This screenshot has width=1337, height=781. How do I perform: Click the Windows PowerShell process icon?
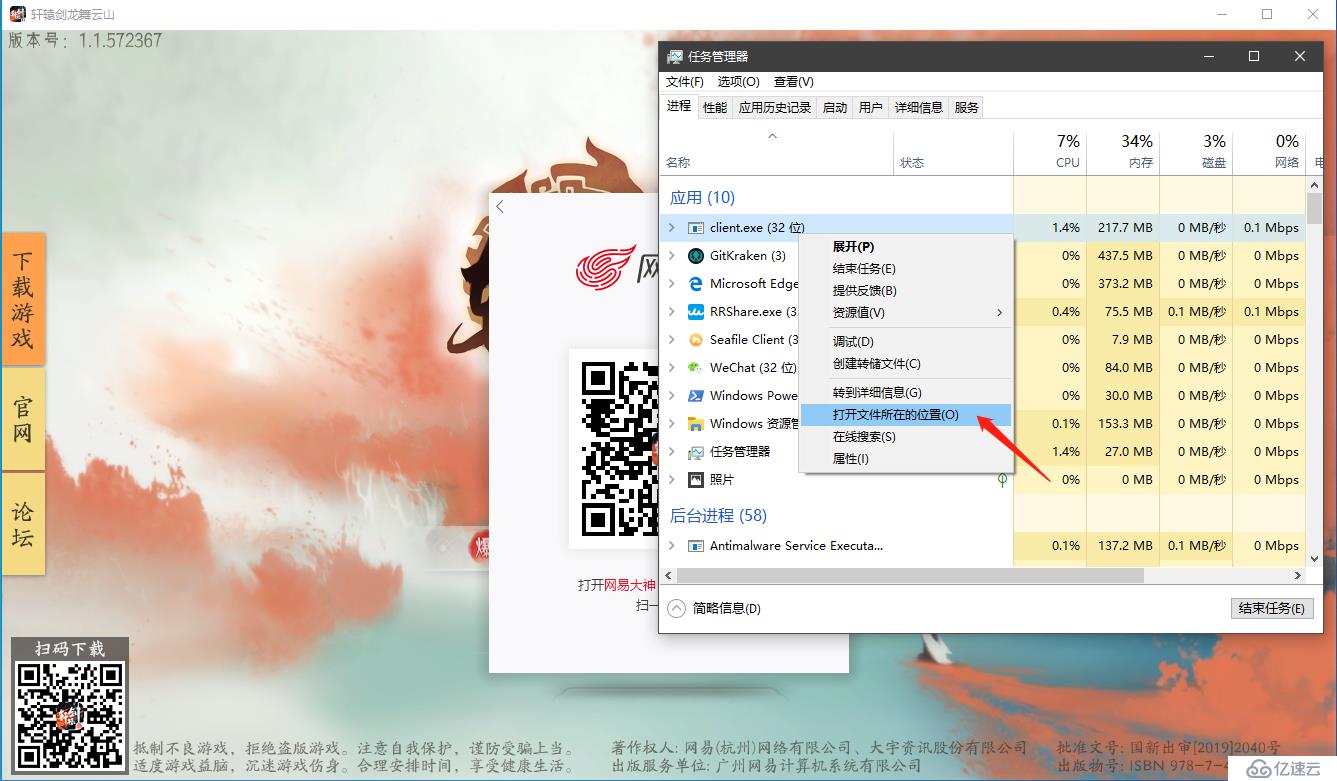[x=696, y=396]
